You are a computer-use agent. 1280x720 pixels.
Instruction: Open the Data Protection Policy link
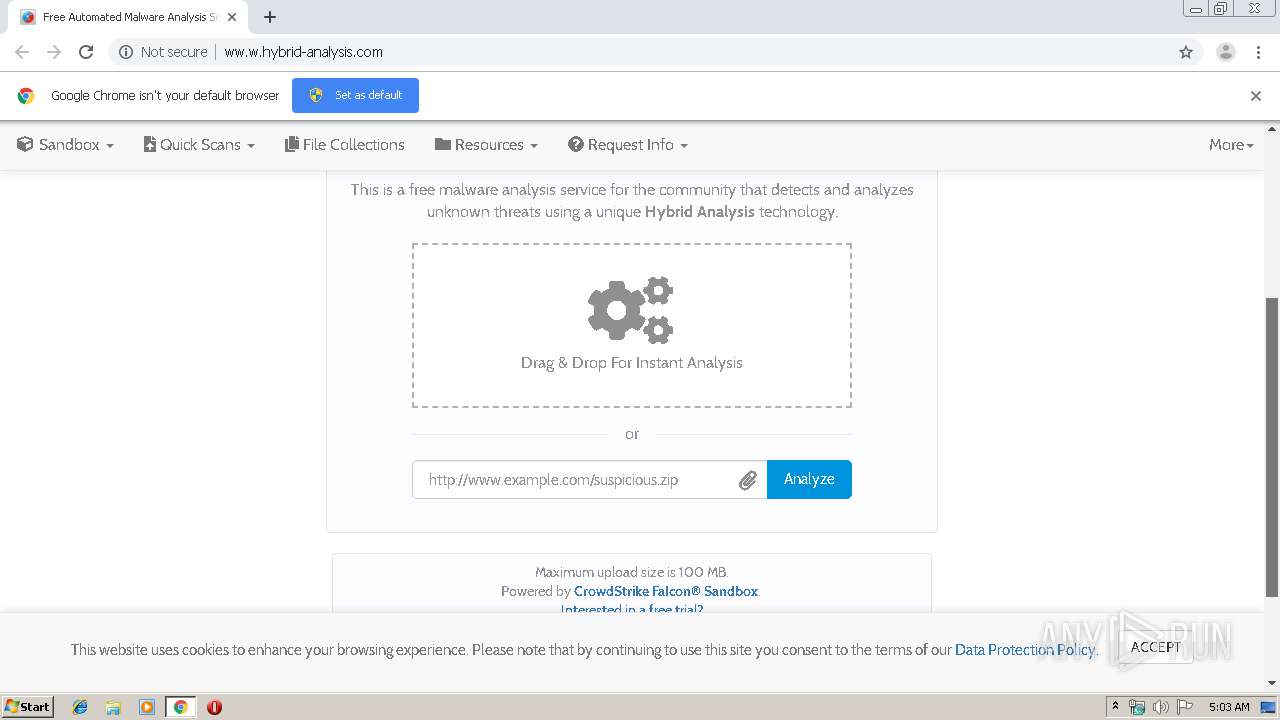point(1025,649)
